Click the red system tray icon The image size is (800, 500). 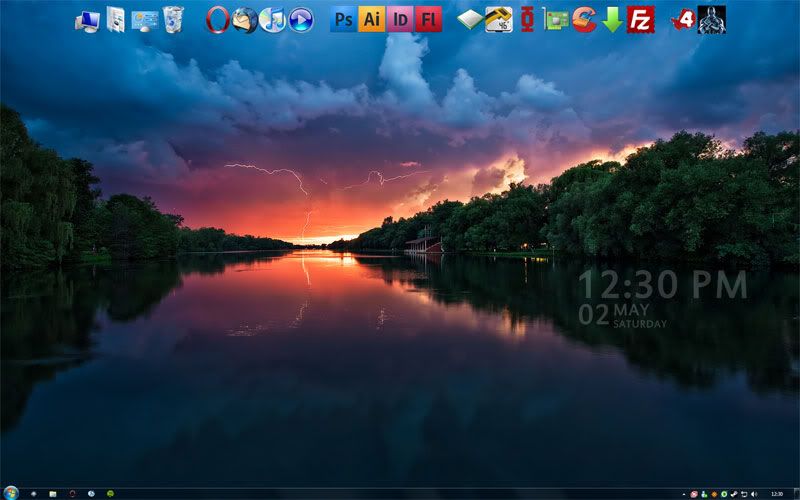(x=694, y=494)
